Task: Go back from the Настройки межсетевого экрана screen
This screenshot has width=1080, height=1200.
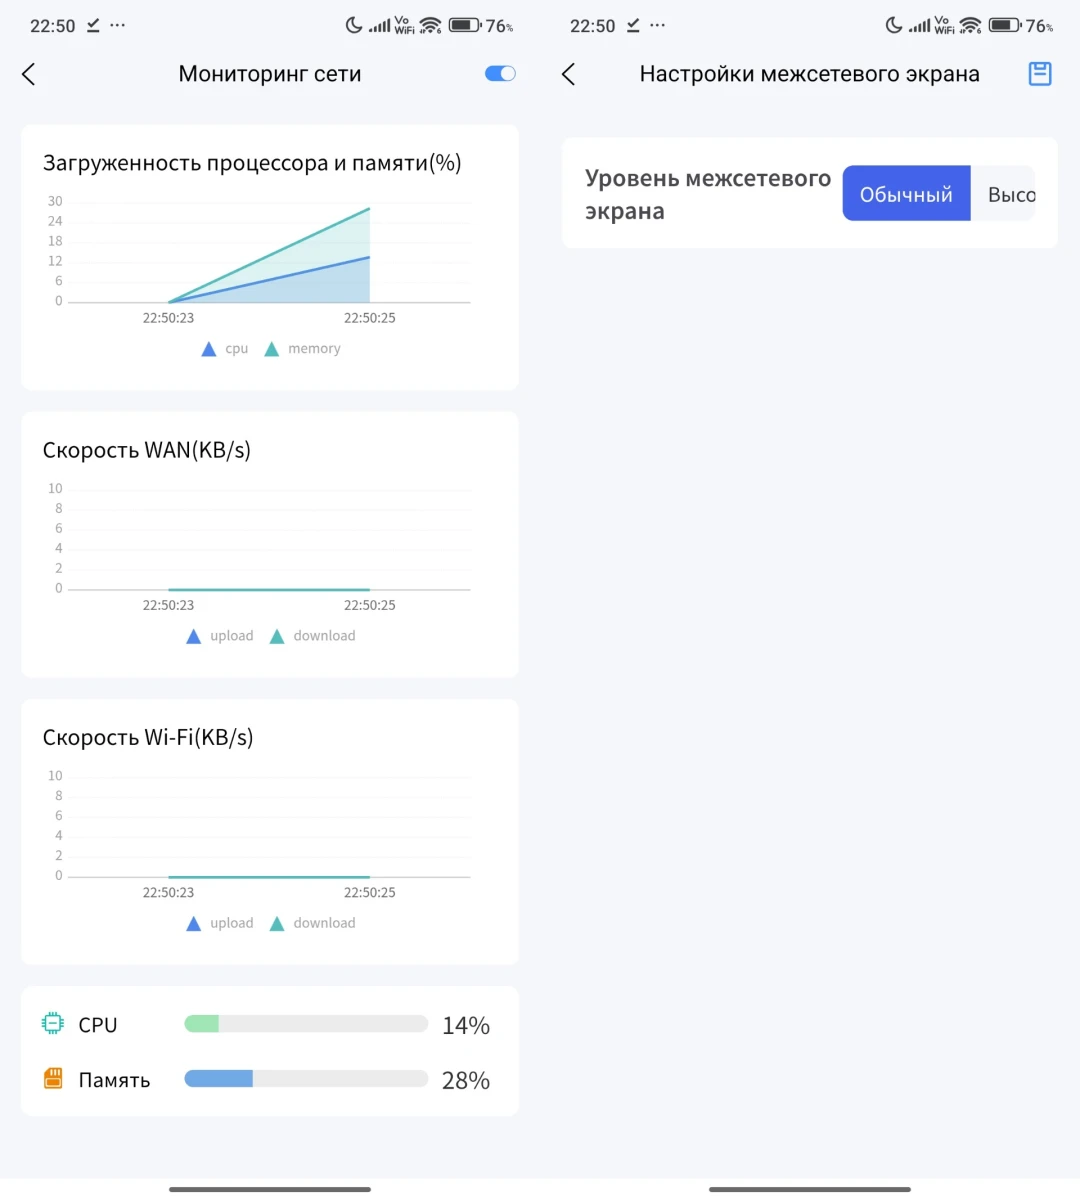Action: click(569, 74)
